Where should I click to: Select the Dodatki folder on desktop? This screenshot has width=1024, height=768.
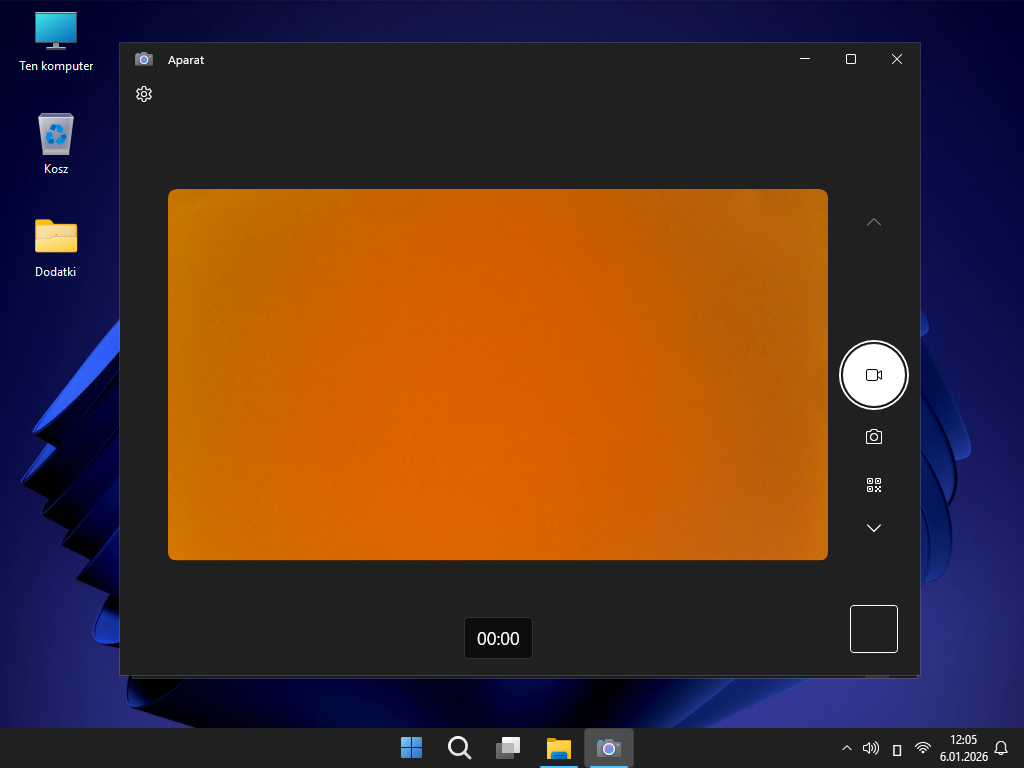pyautogui.click(x=56, y=248)
